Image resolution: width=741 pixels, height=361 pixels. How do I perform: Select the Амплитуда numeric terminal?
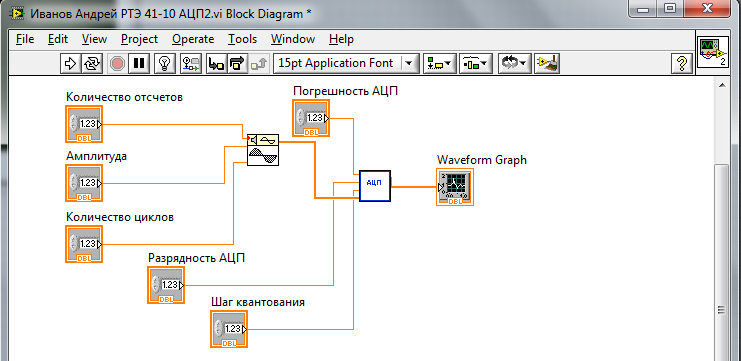pos(84,183)
